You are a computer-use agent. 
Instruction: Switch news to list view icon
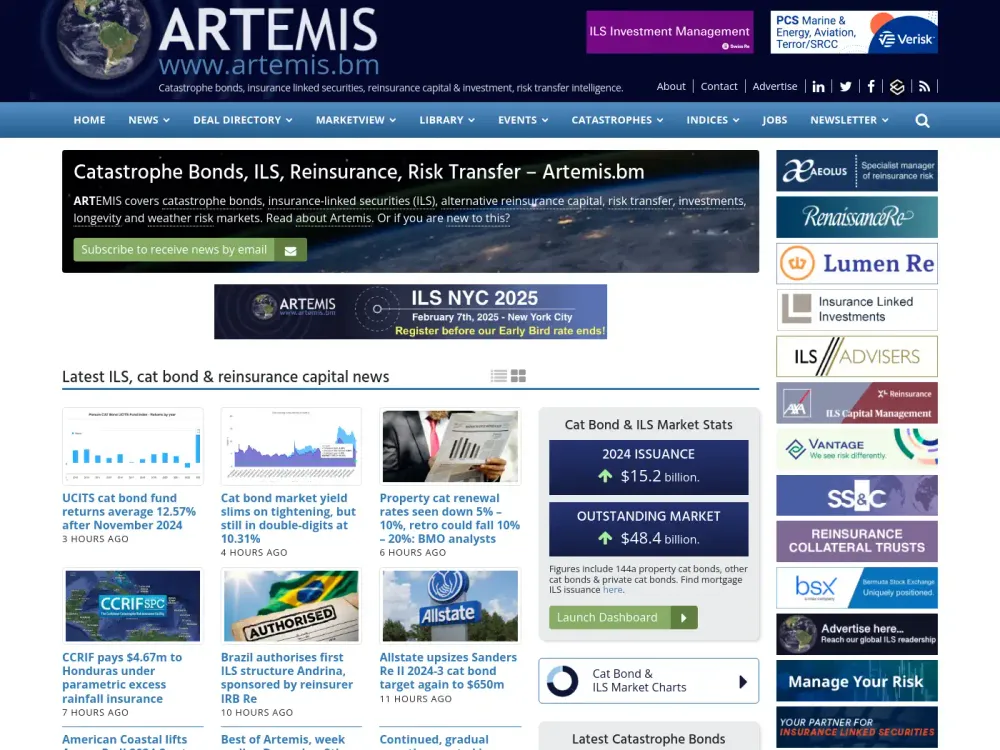point(498,375)
